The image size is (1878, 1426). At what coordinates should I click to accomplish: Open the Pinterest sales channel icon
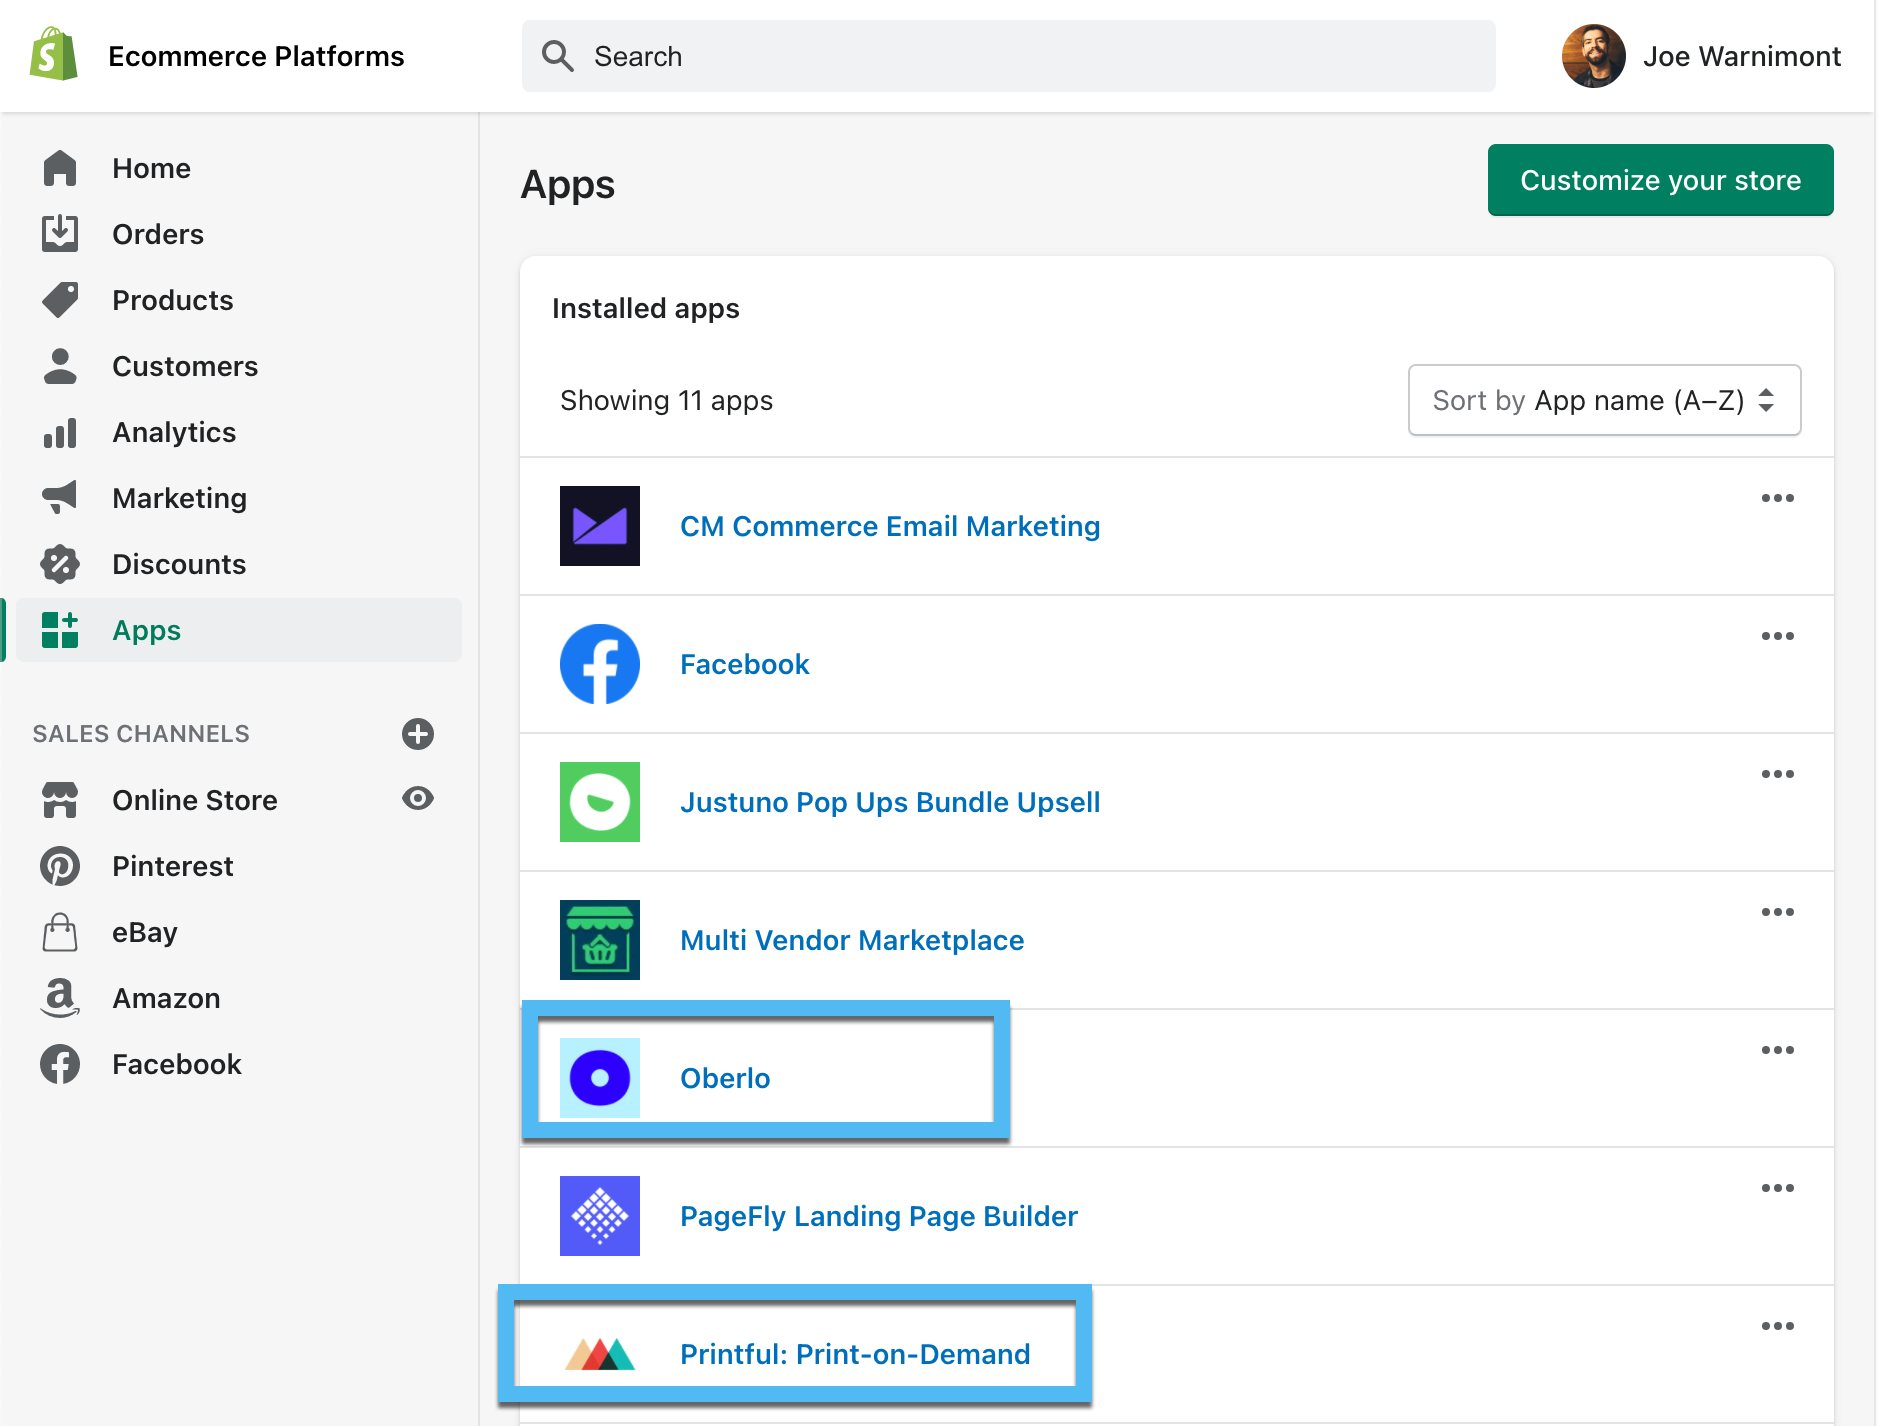click(x=60, y=866)
